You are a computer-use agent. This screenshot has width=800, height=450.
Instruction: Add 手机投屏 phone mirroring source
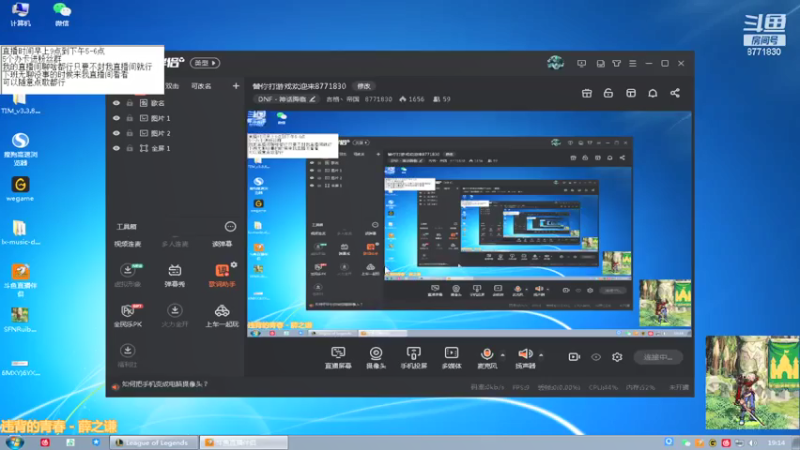point(414,357)
